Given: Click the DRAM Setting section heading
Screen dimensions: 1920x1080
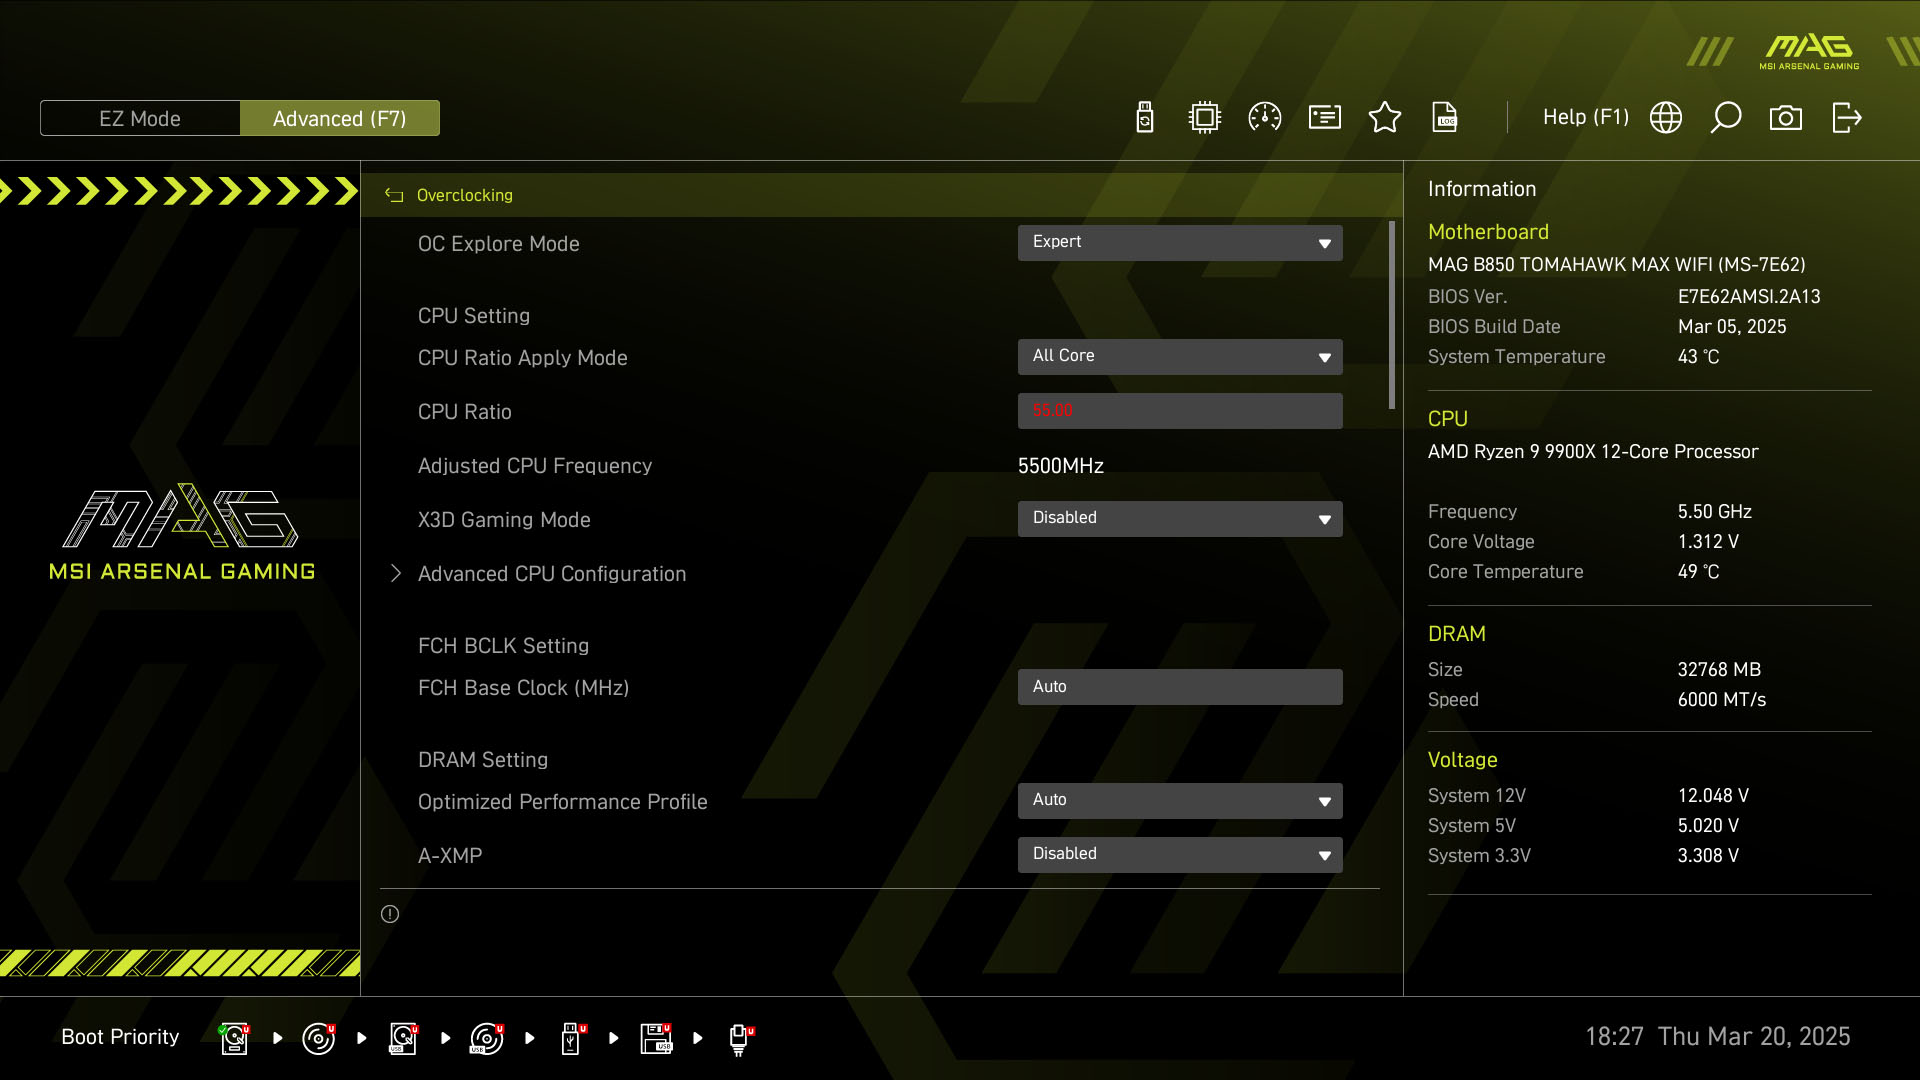Looking at the screenshot, I should coord(482,760).
